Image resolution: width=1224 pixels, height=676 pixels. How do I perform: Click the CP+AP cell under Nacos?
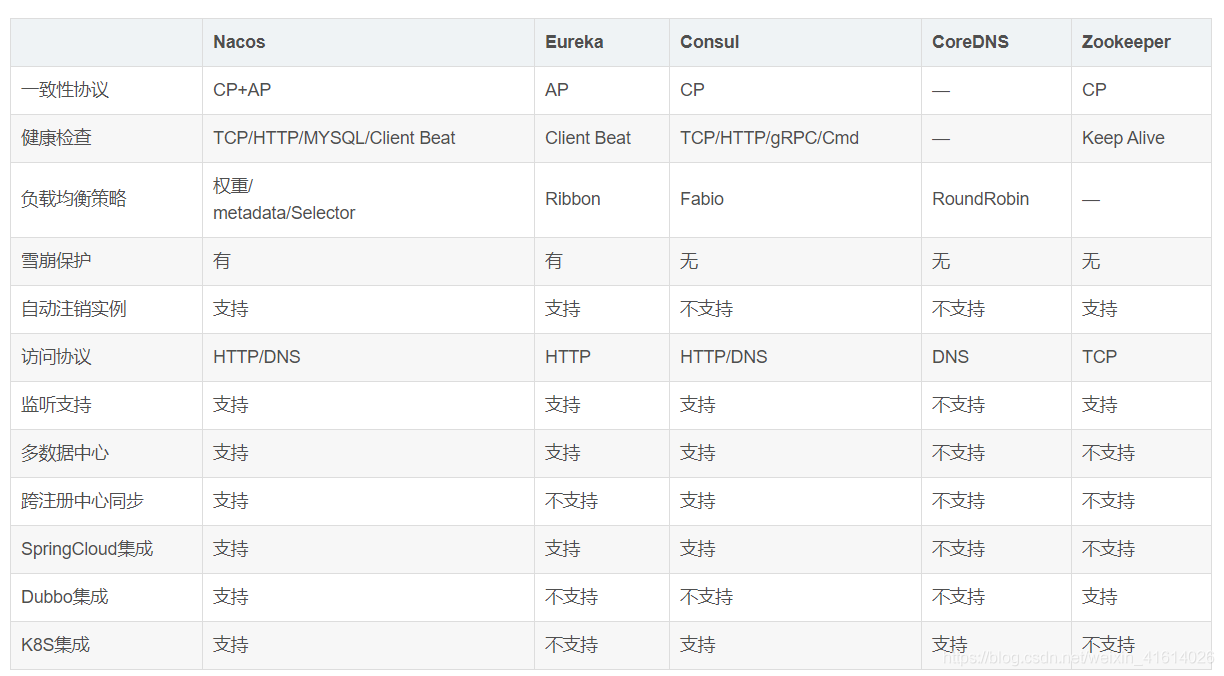coord(242,90)
